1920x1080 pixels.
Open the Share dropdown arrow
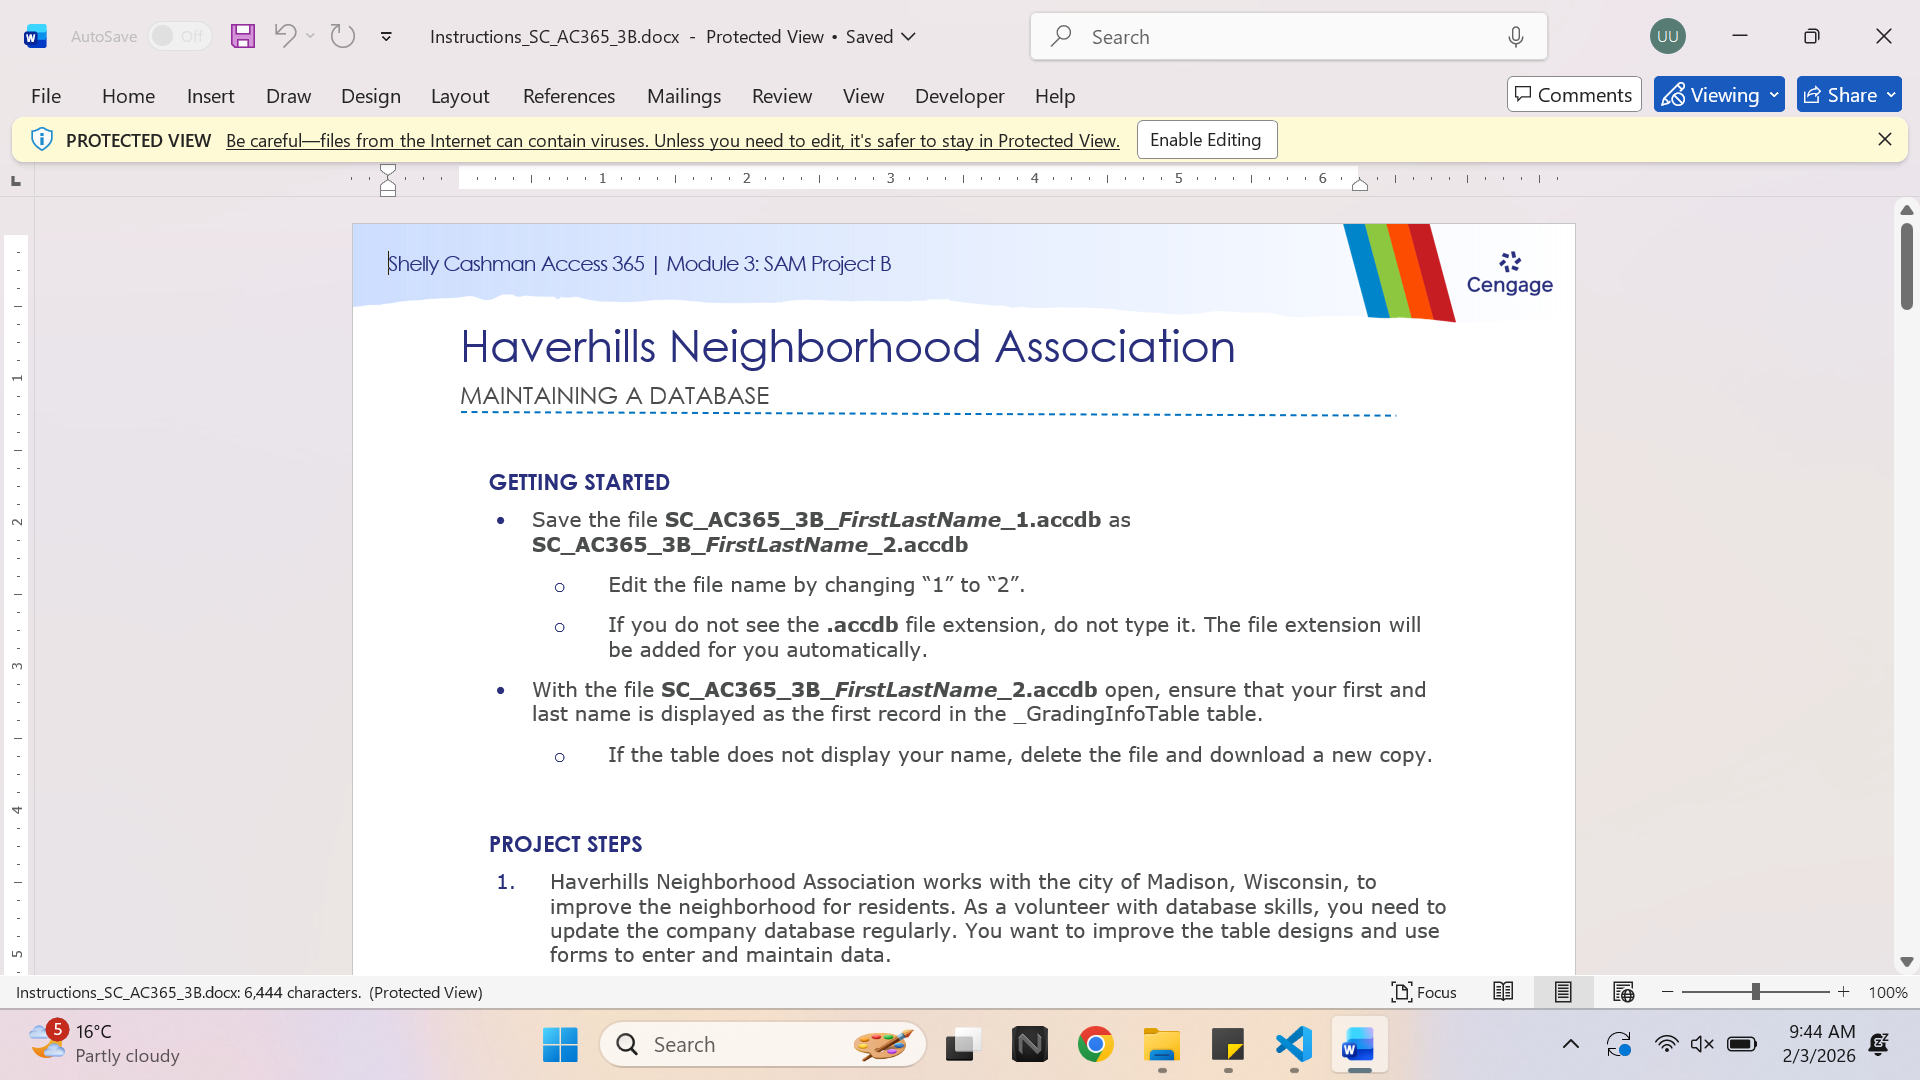click(1891, 95)
